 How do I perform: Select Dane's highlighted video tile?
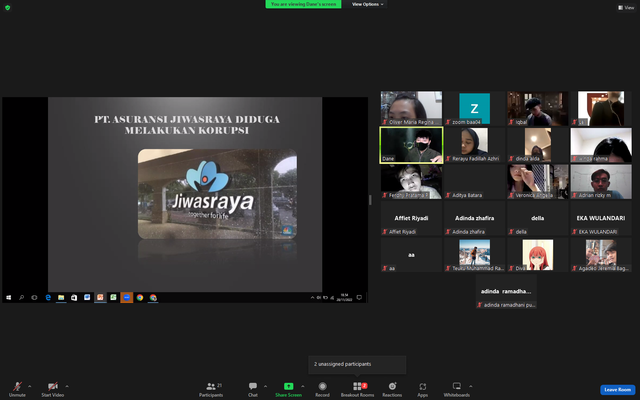411,145
